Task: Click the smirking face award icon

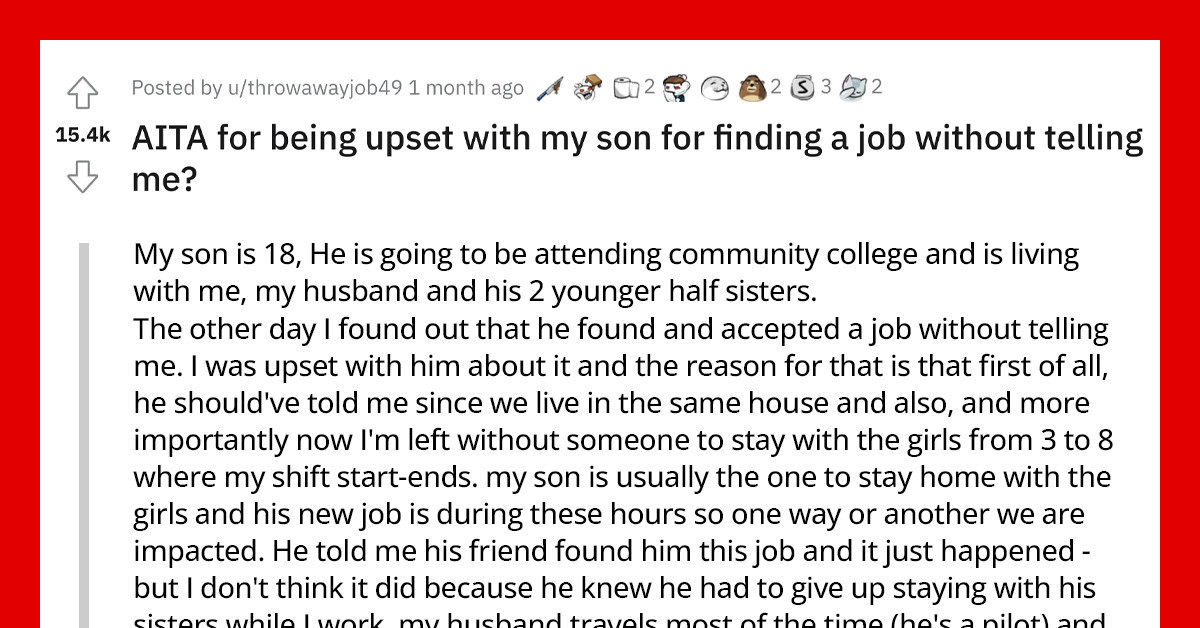Action: click(715, 88)
